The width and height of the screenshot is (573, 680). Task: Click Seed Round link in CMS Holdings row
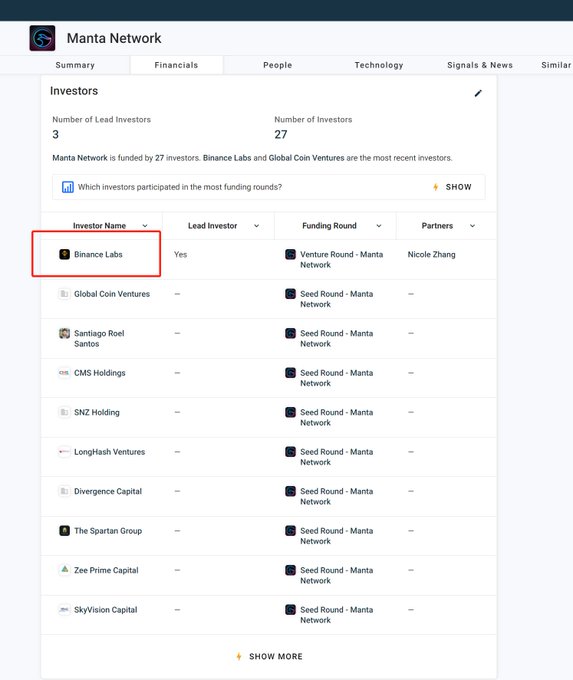(x=337, y=378)
